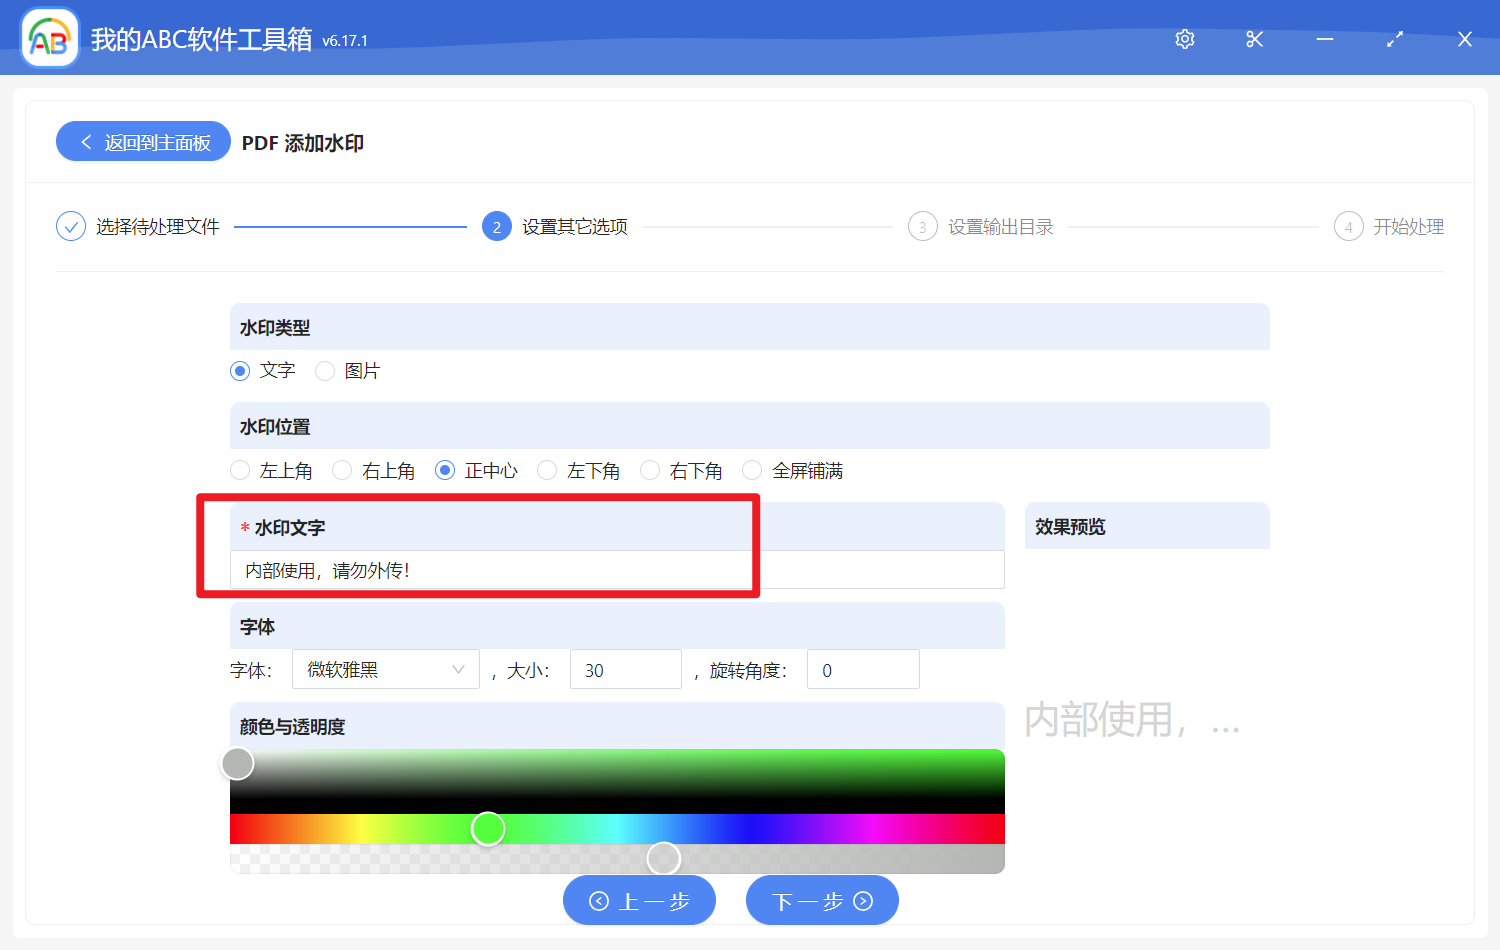Select 左上角 watermark position
Screen dimensions: 1500x950
tap(240, 470)
